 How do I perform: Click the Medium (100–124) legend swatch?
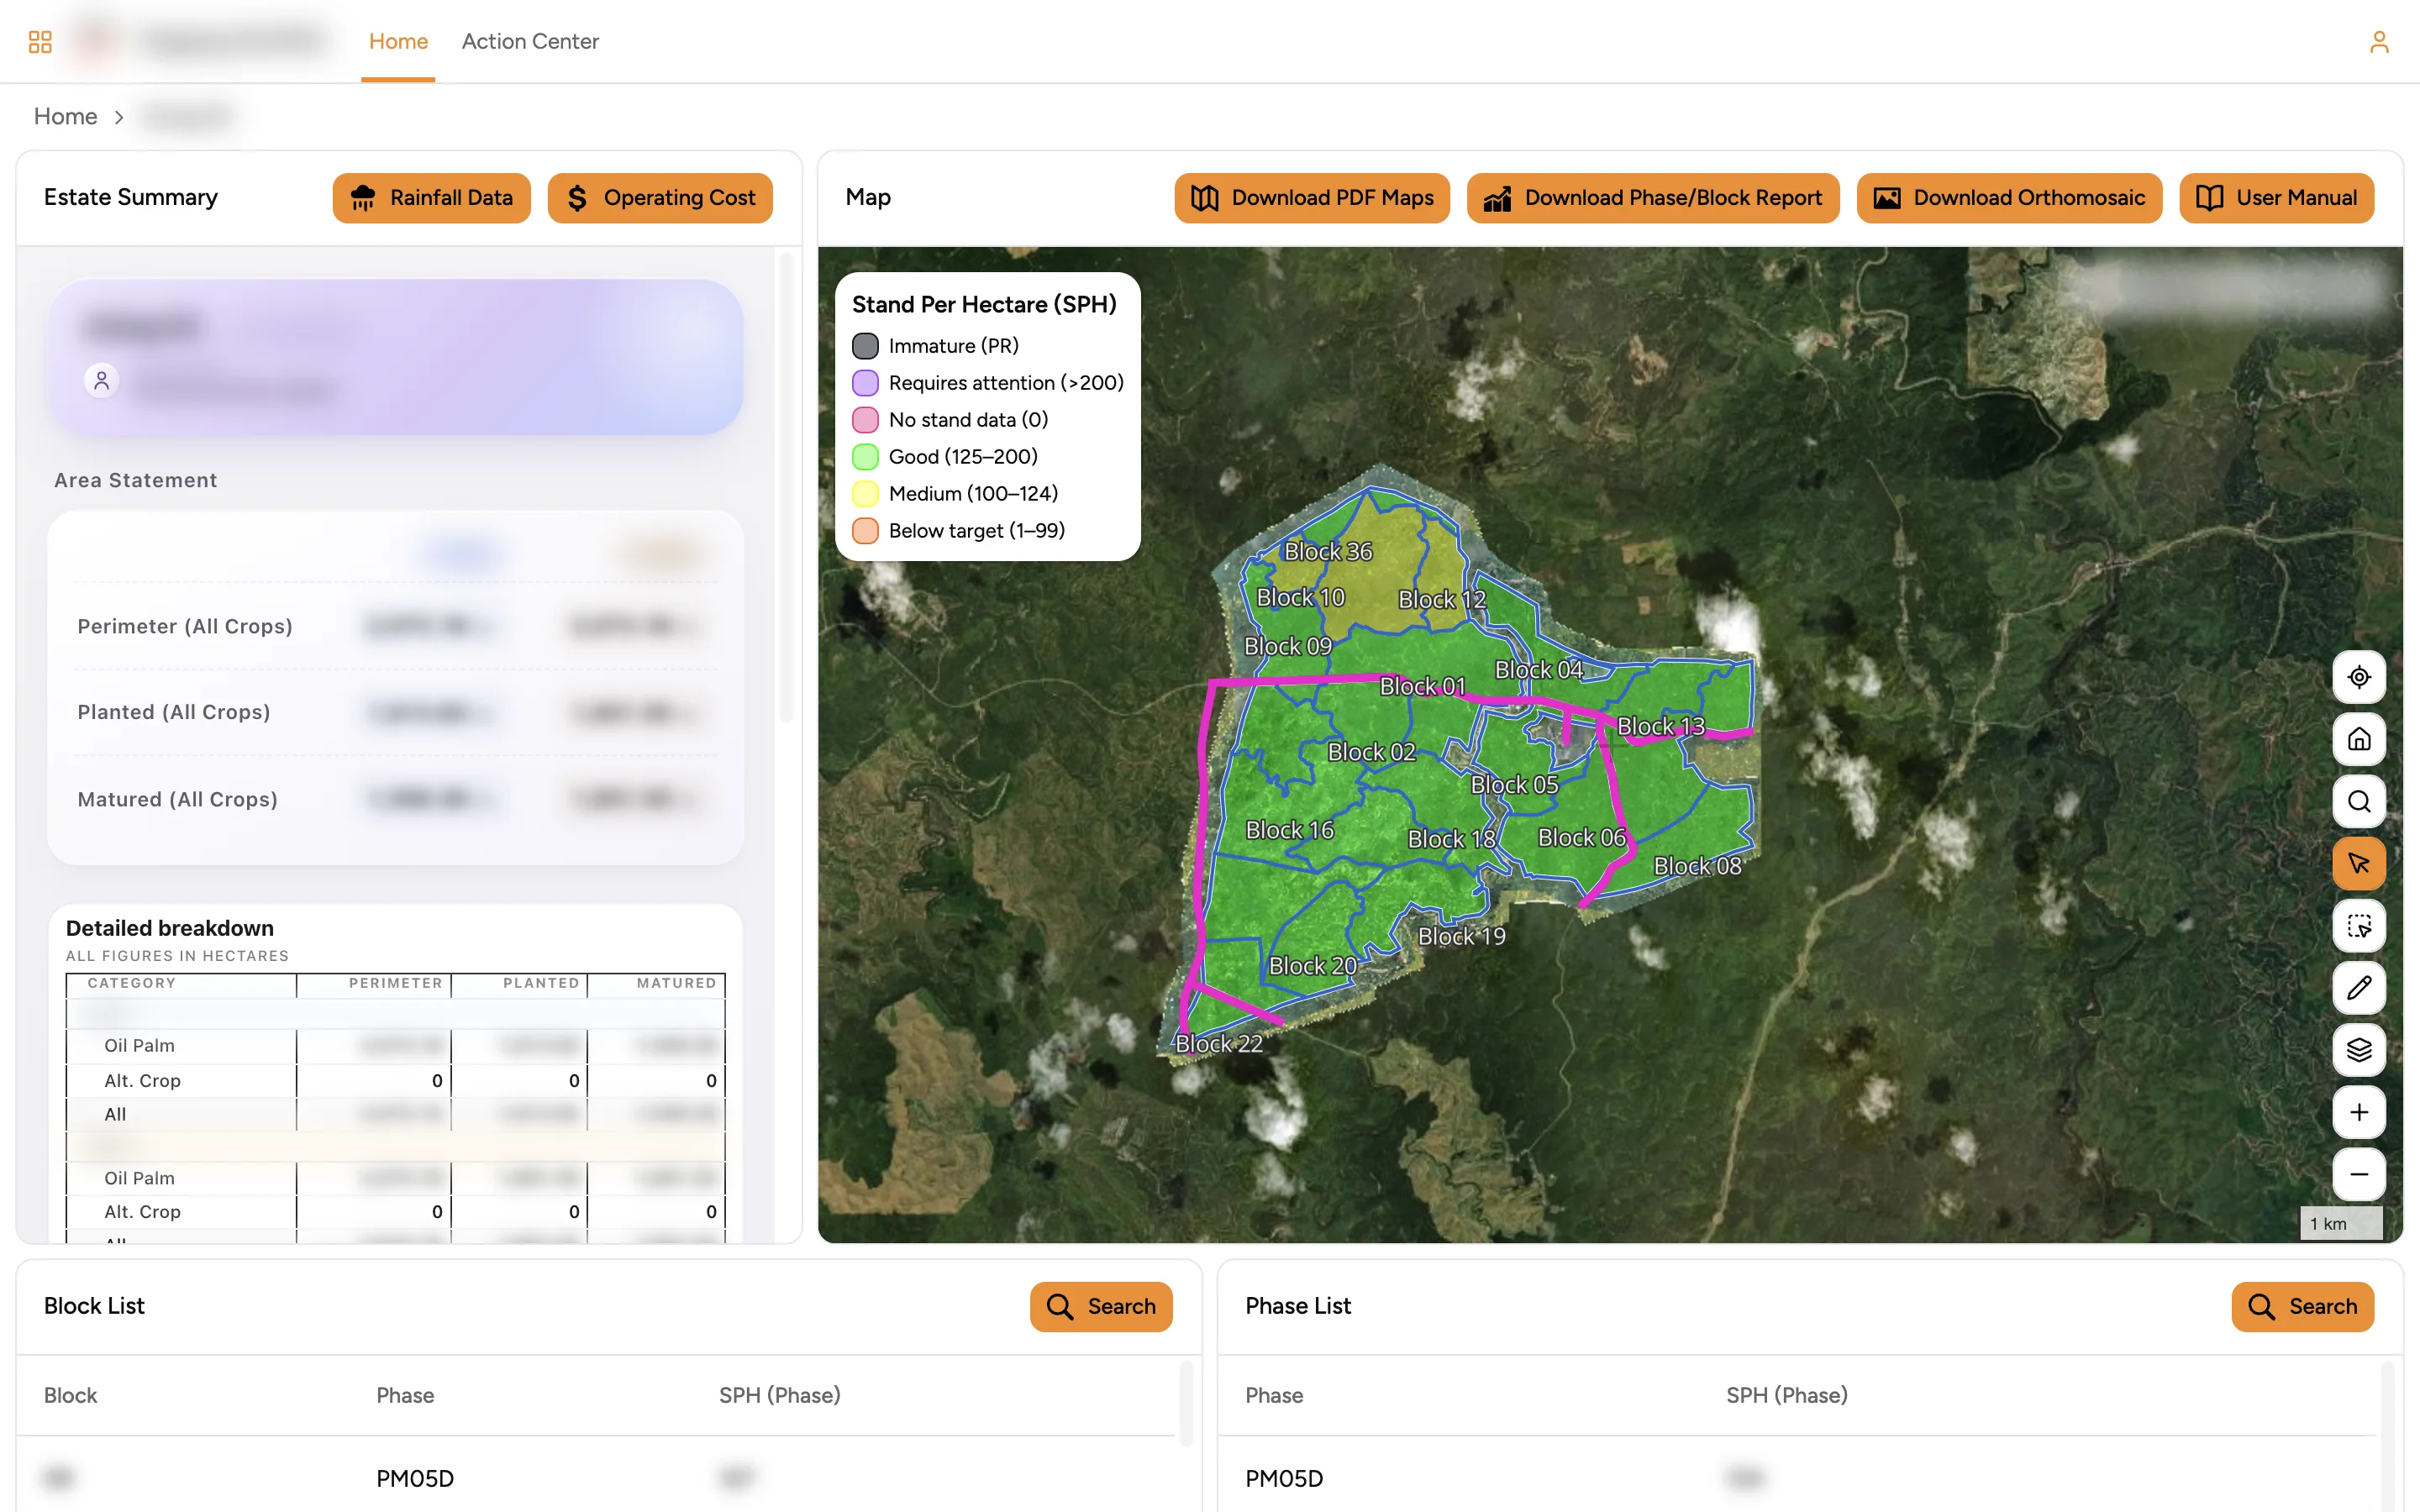click(865, 494)
